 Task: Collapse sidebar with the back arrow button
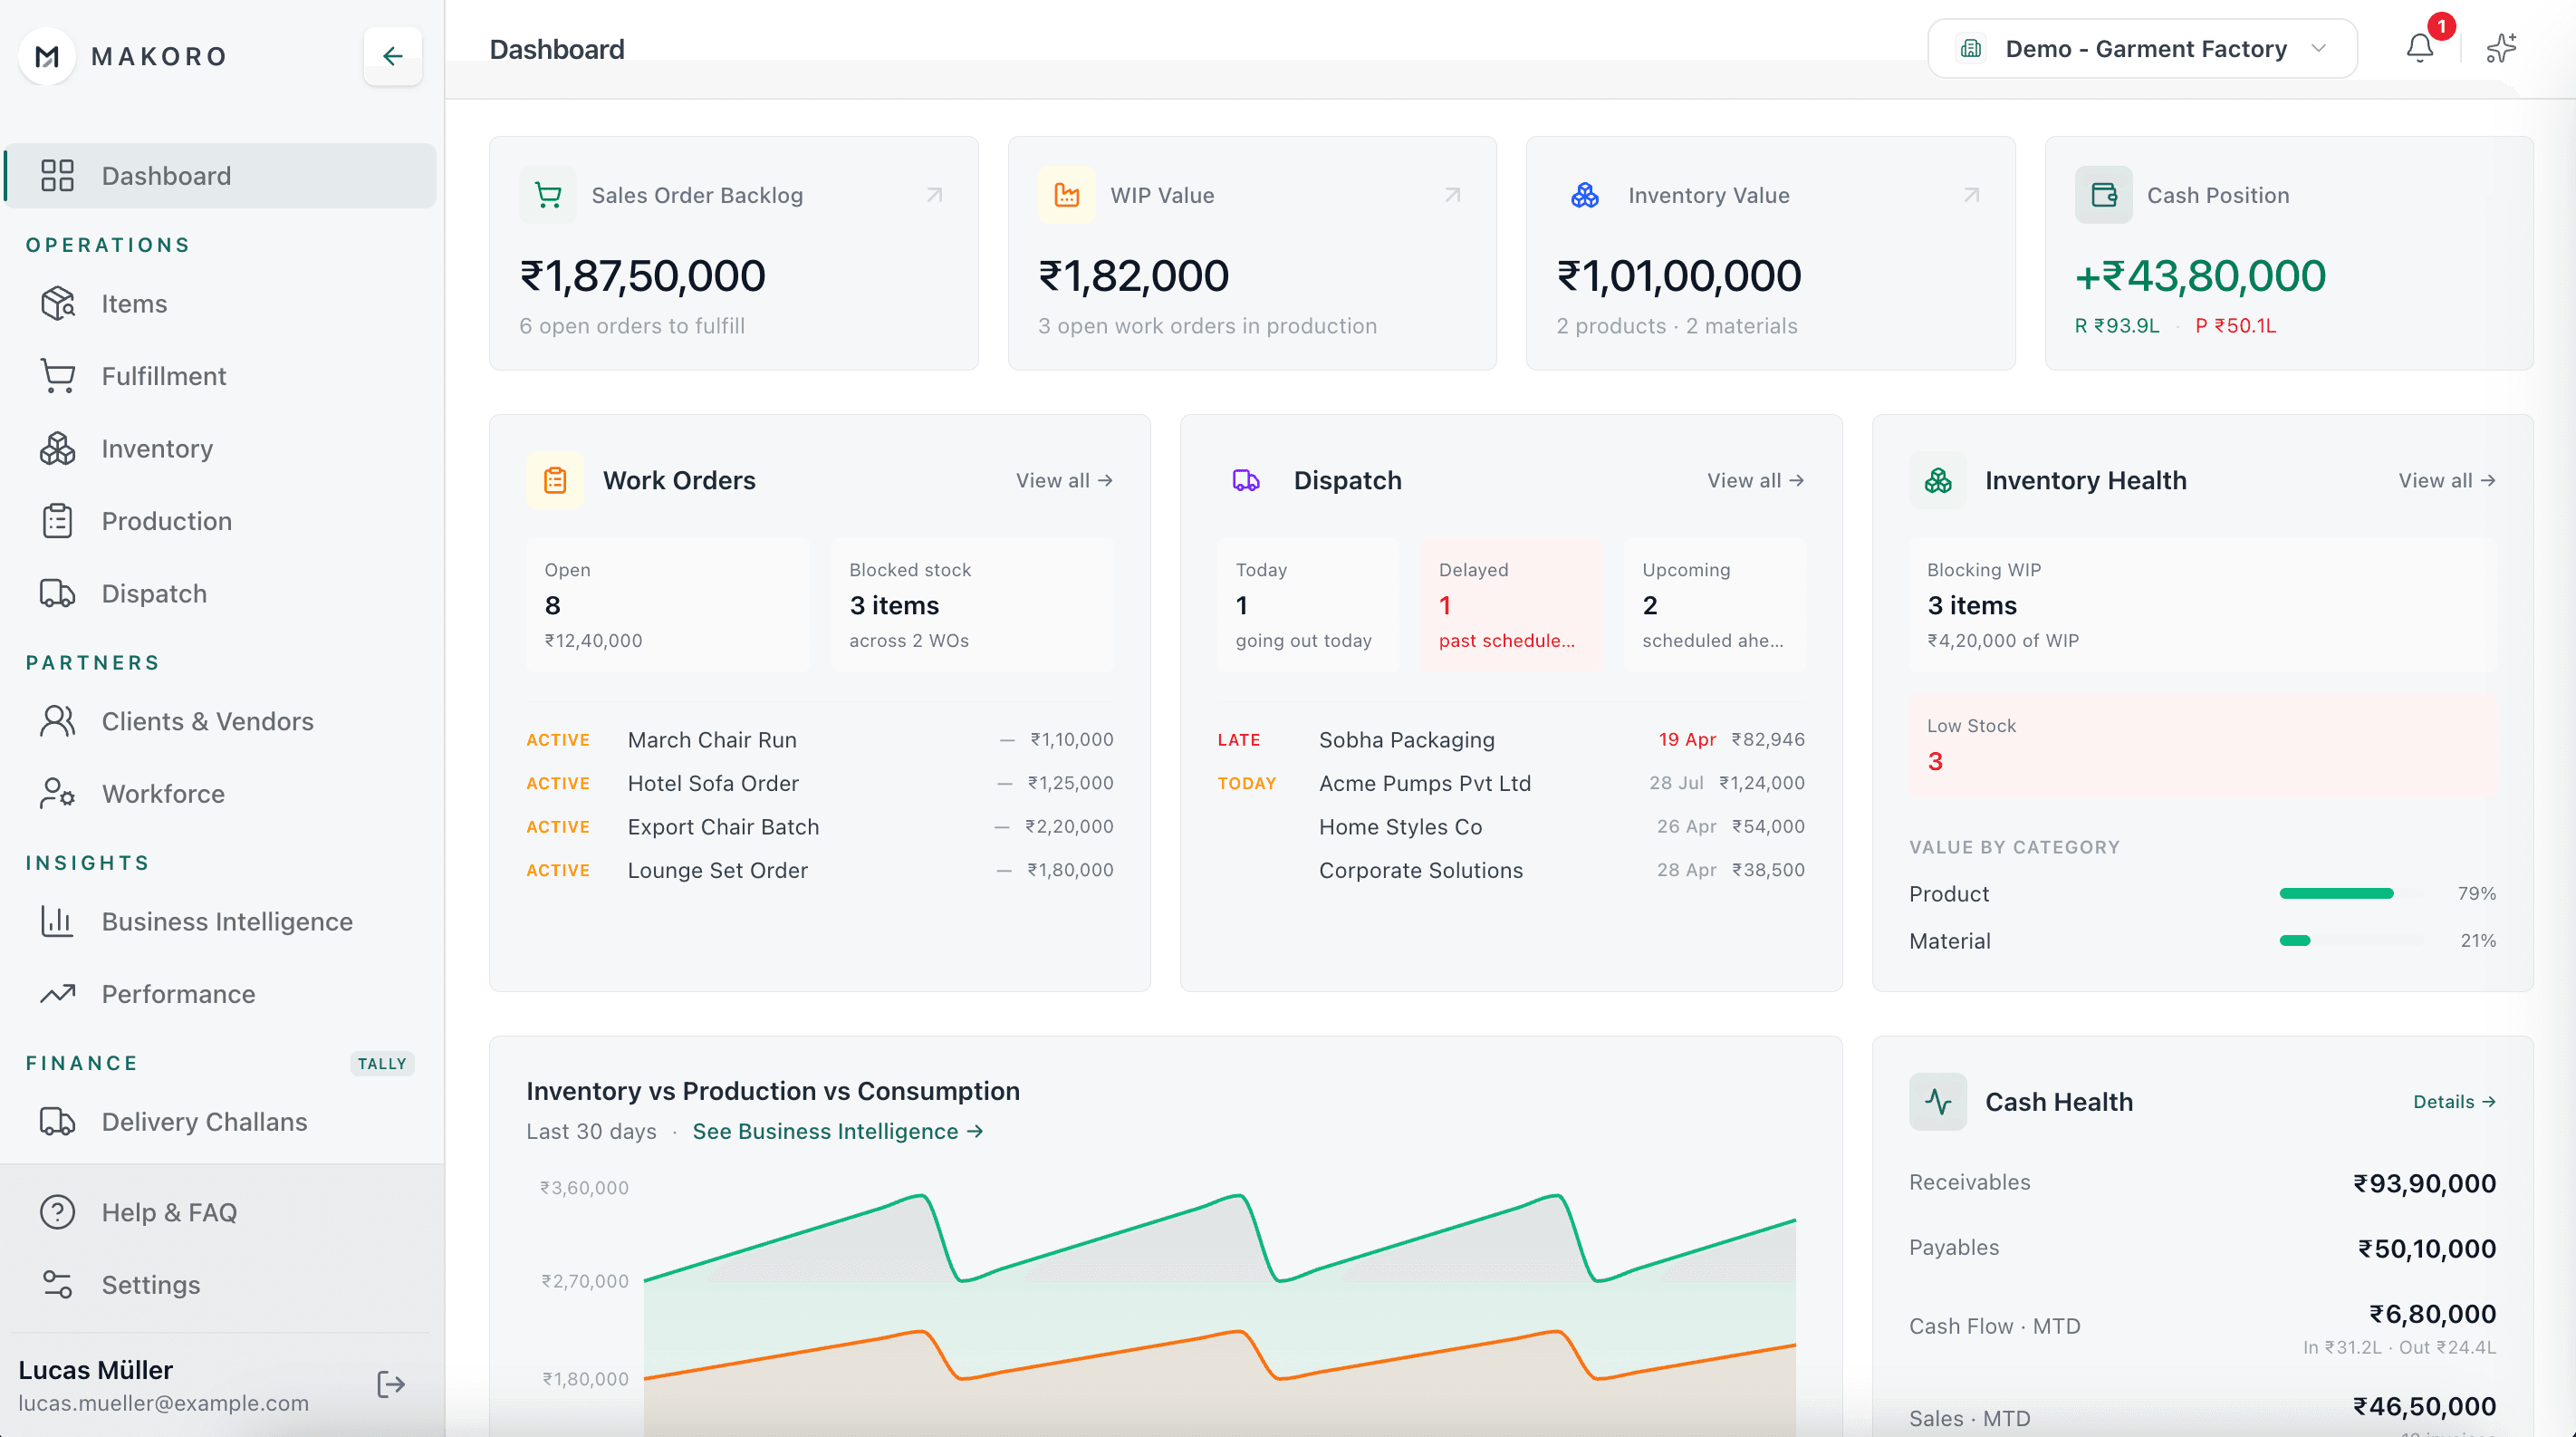(392, 56)
